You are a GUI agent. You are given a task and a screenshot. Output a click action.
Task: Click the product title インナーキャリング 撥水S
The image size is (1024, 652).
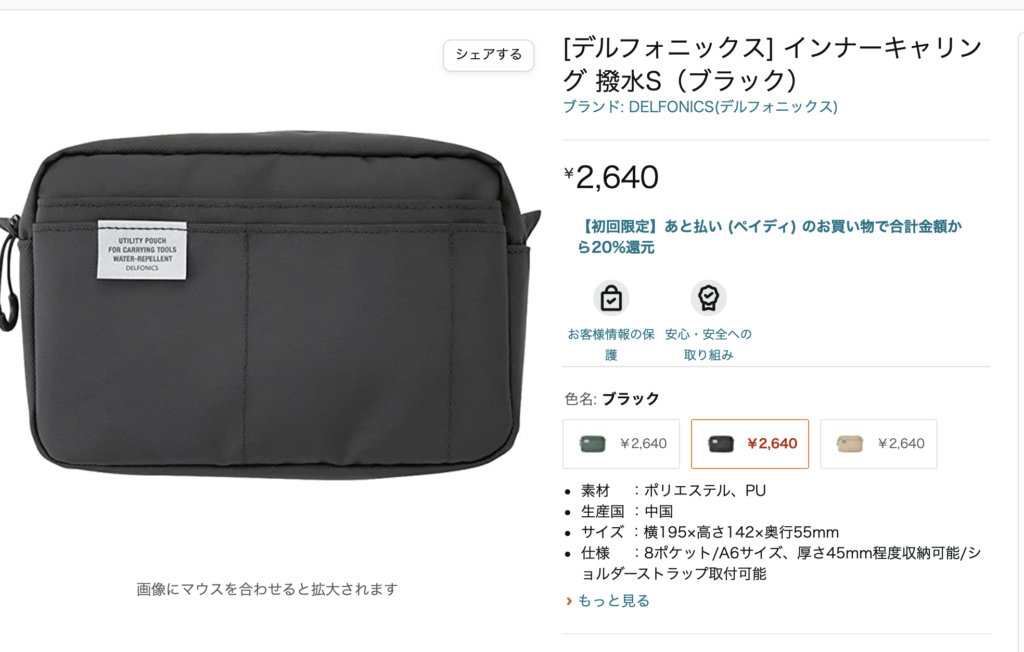pos(773,64)
